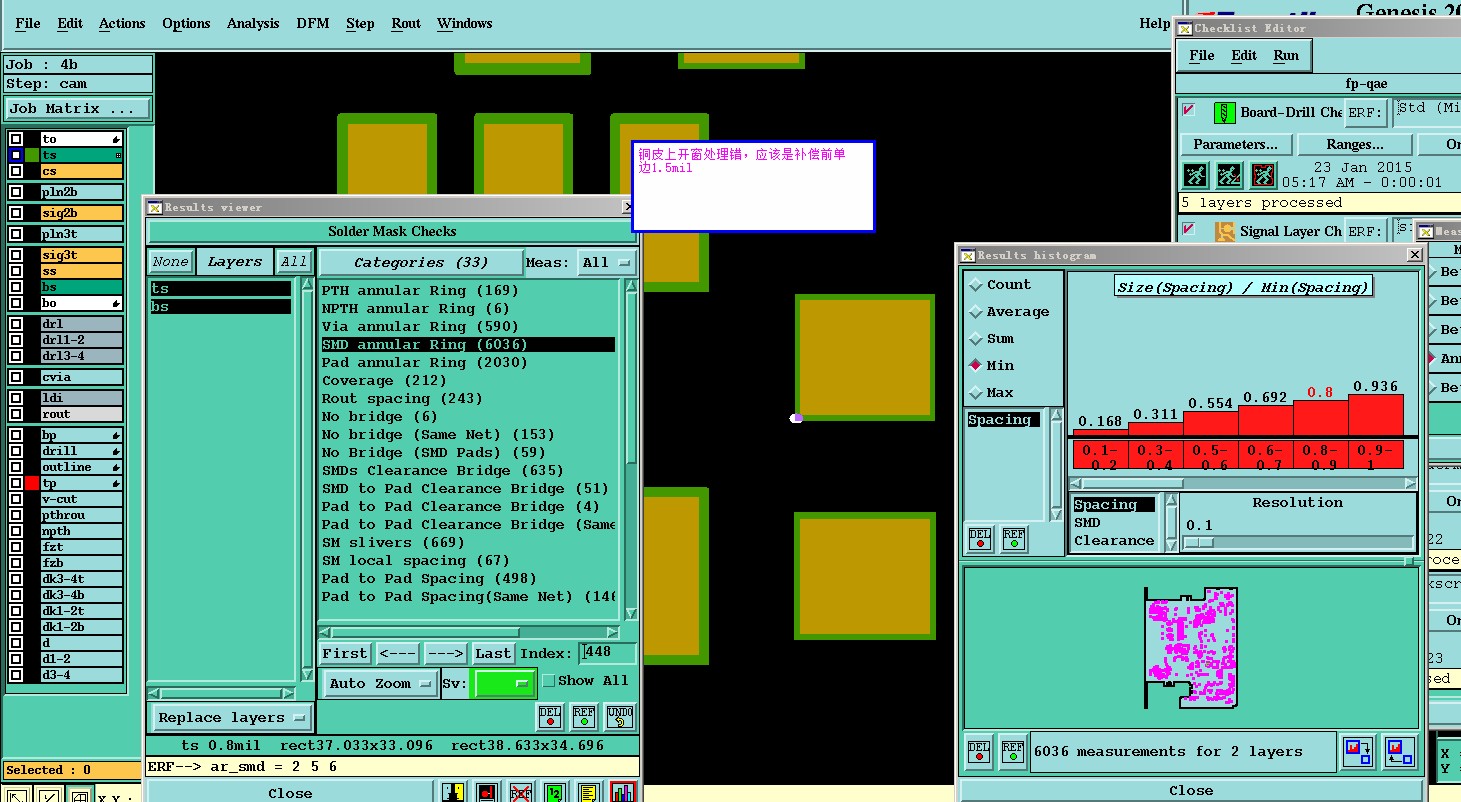Image resolution: width=1461 pixels, height=802 pixels.
Task: Toggle visibility box of layer tp
Action: tap(16, 483)
